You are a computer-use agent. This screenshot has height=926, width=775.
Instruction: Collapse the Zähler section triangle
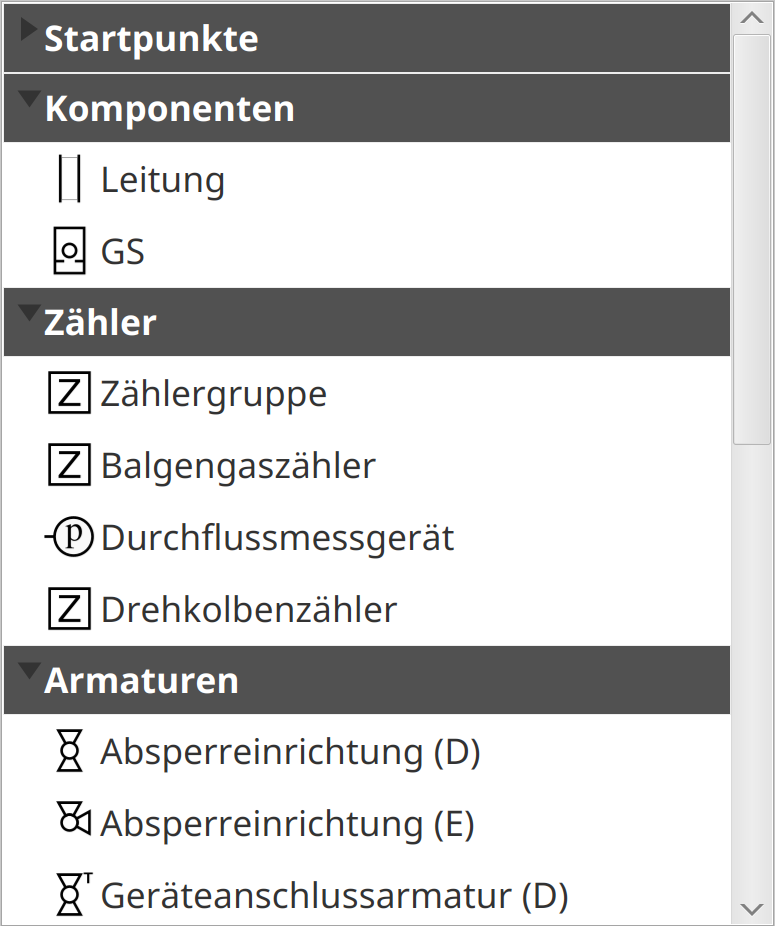click(x=29, y=313)
